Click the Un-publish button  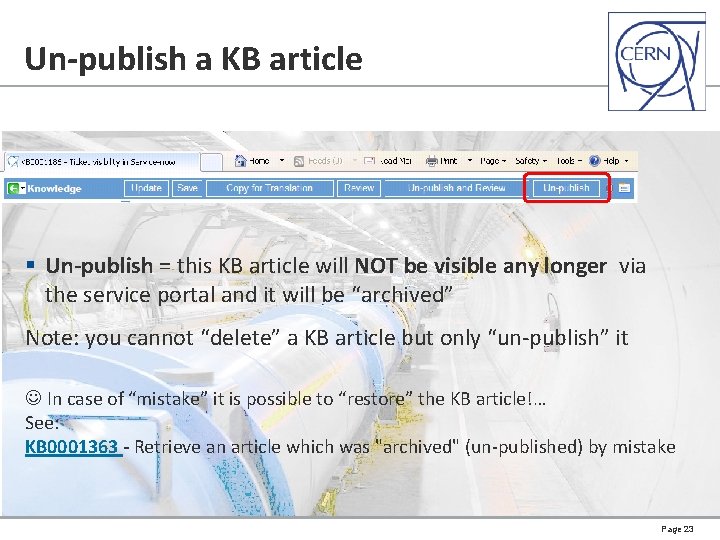tap(566, 188)
